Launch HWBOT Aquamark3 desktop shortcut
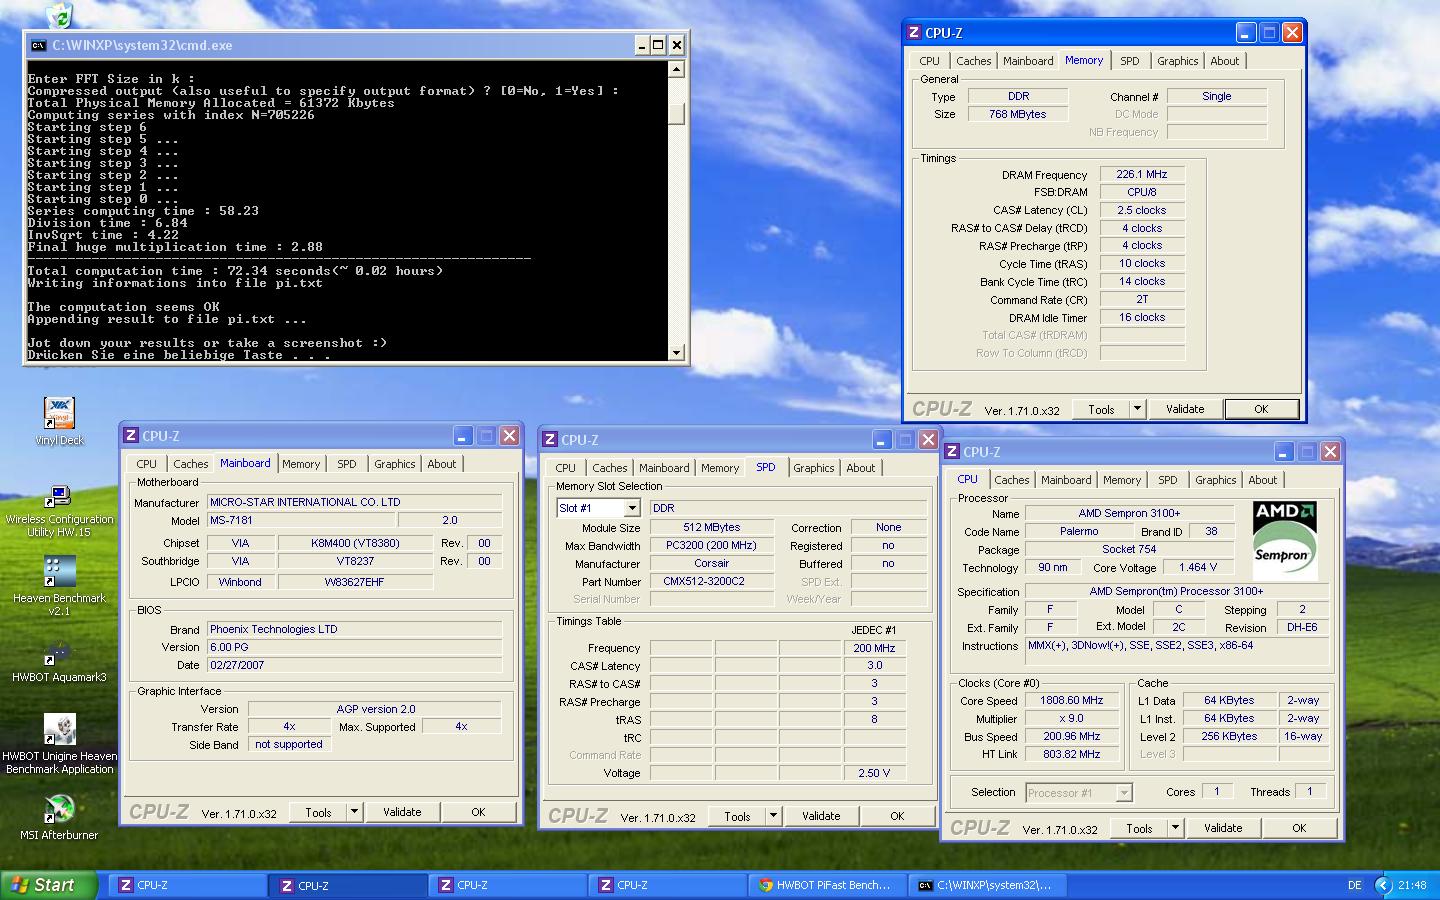 [59, 662]
